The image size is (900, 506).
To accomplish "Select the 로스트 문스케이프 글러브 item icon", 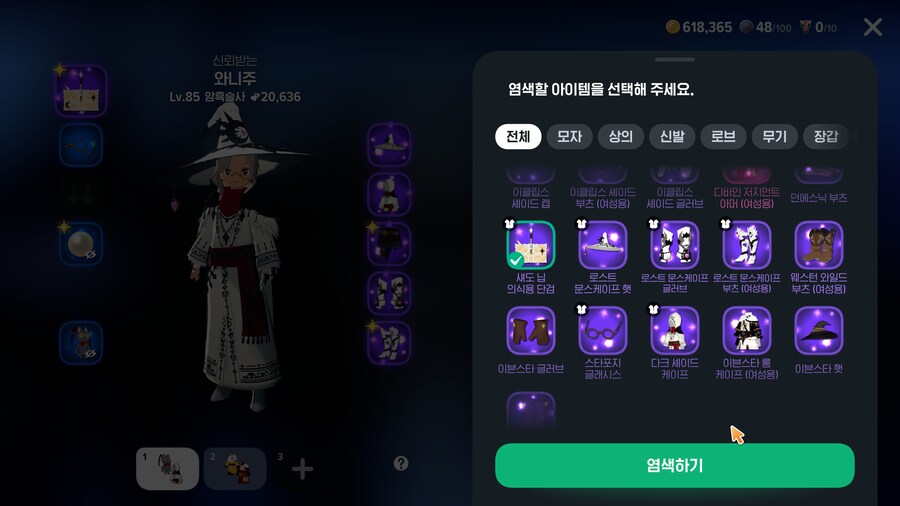I will click(674, 245).
